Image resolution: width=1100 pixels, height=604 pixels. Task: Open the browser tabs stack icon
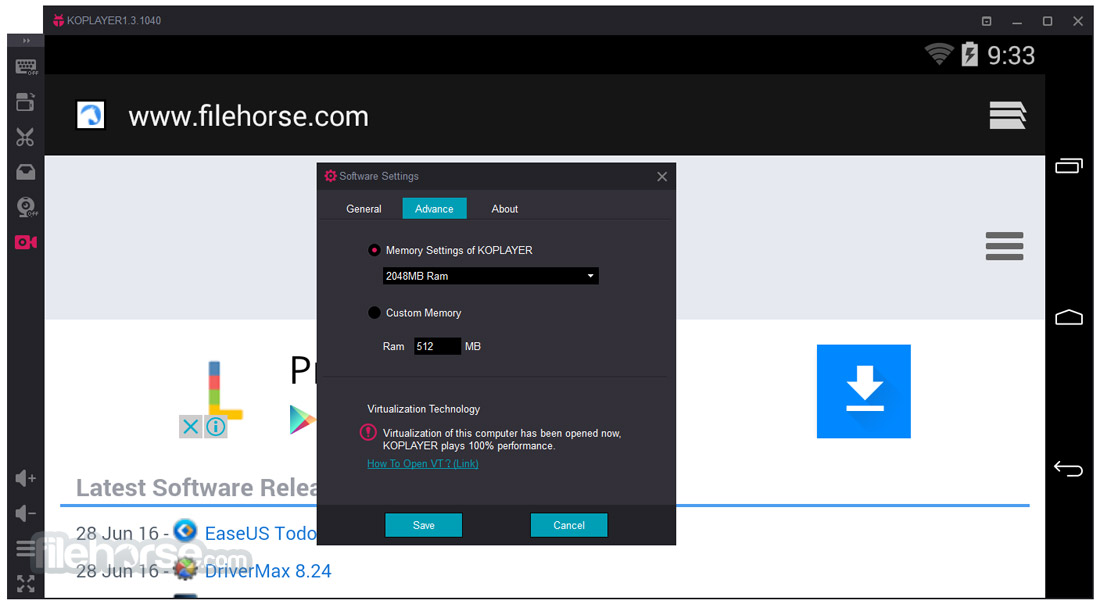1007,115
